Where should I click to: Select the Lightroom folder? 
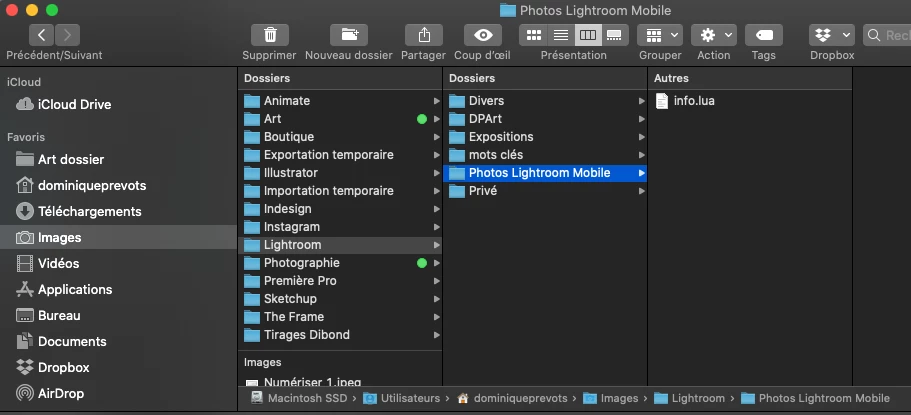click(x=340, y=245)
